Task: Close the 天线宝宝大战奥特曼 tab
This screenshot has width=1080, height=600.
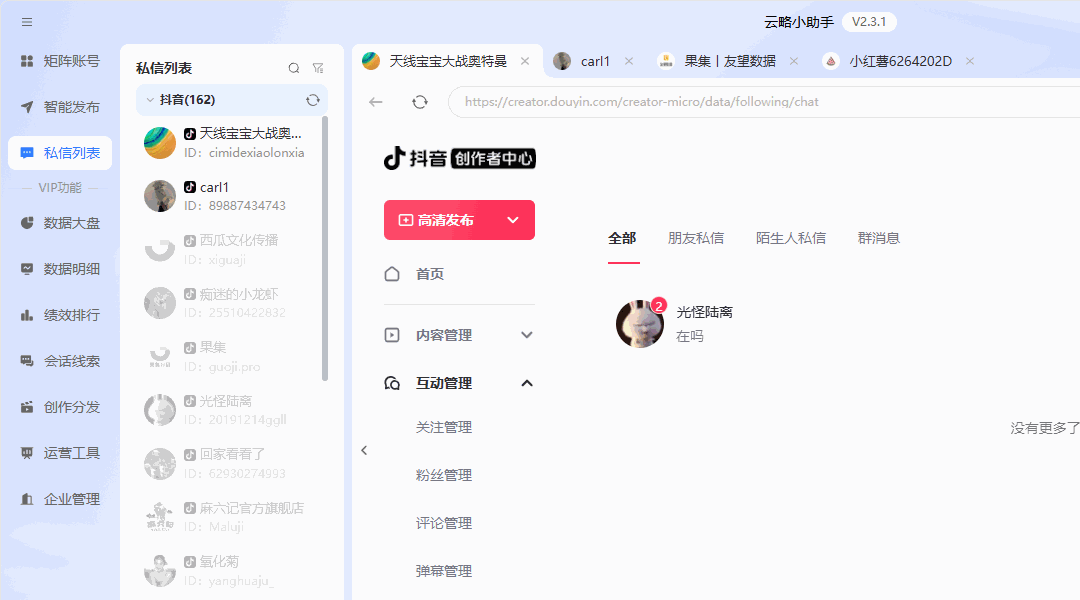Action: (525, 61)
